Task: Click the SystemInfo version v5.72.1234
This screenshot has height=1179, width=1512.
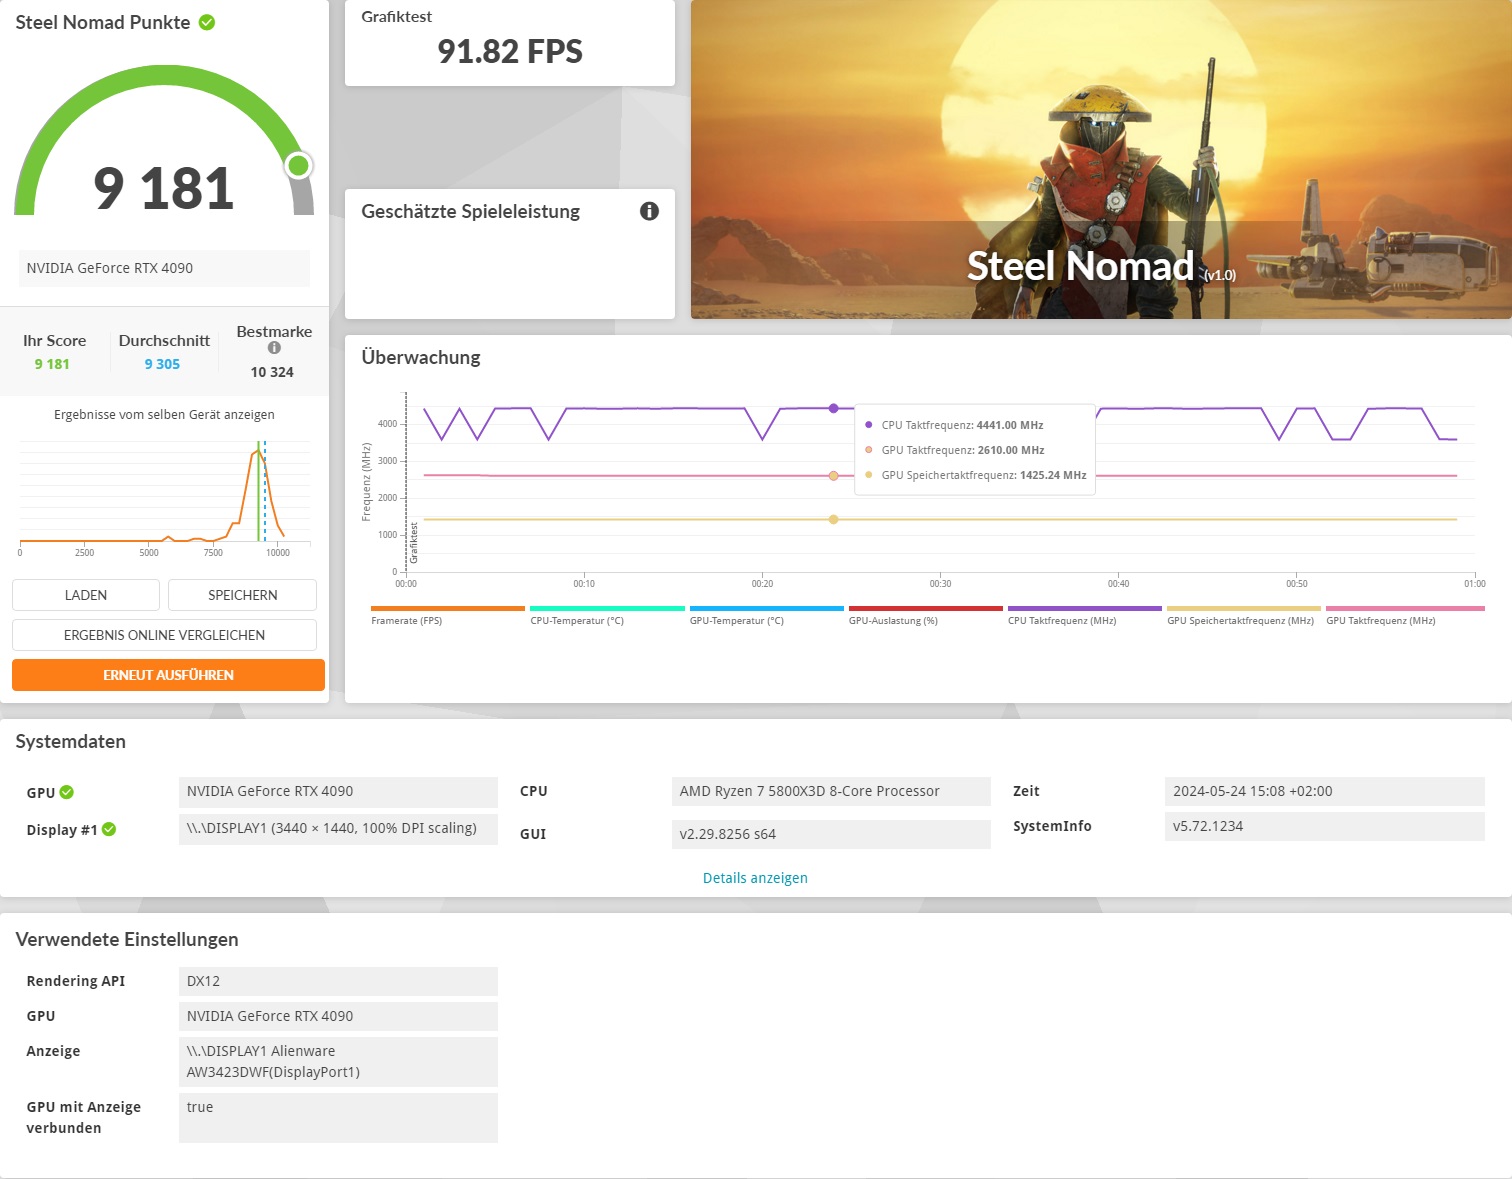Action: (1324, 826)
